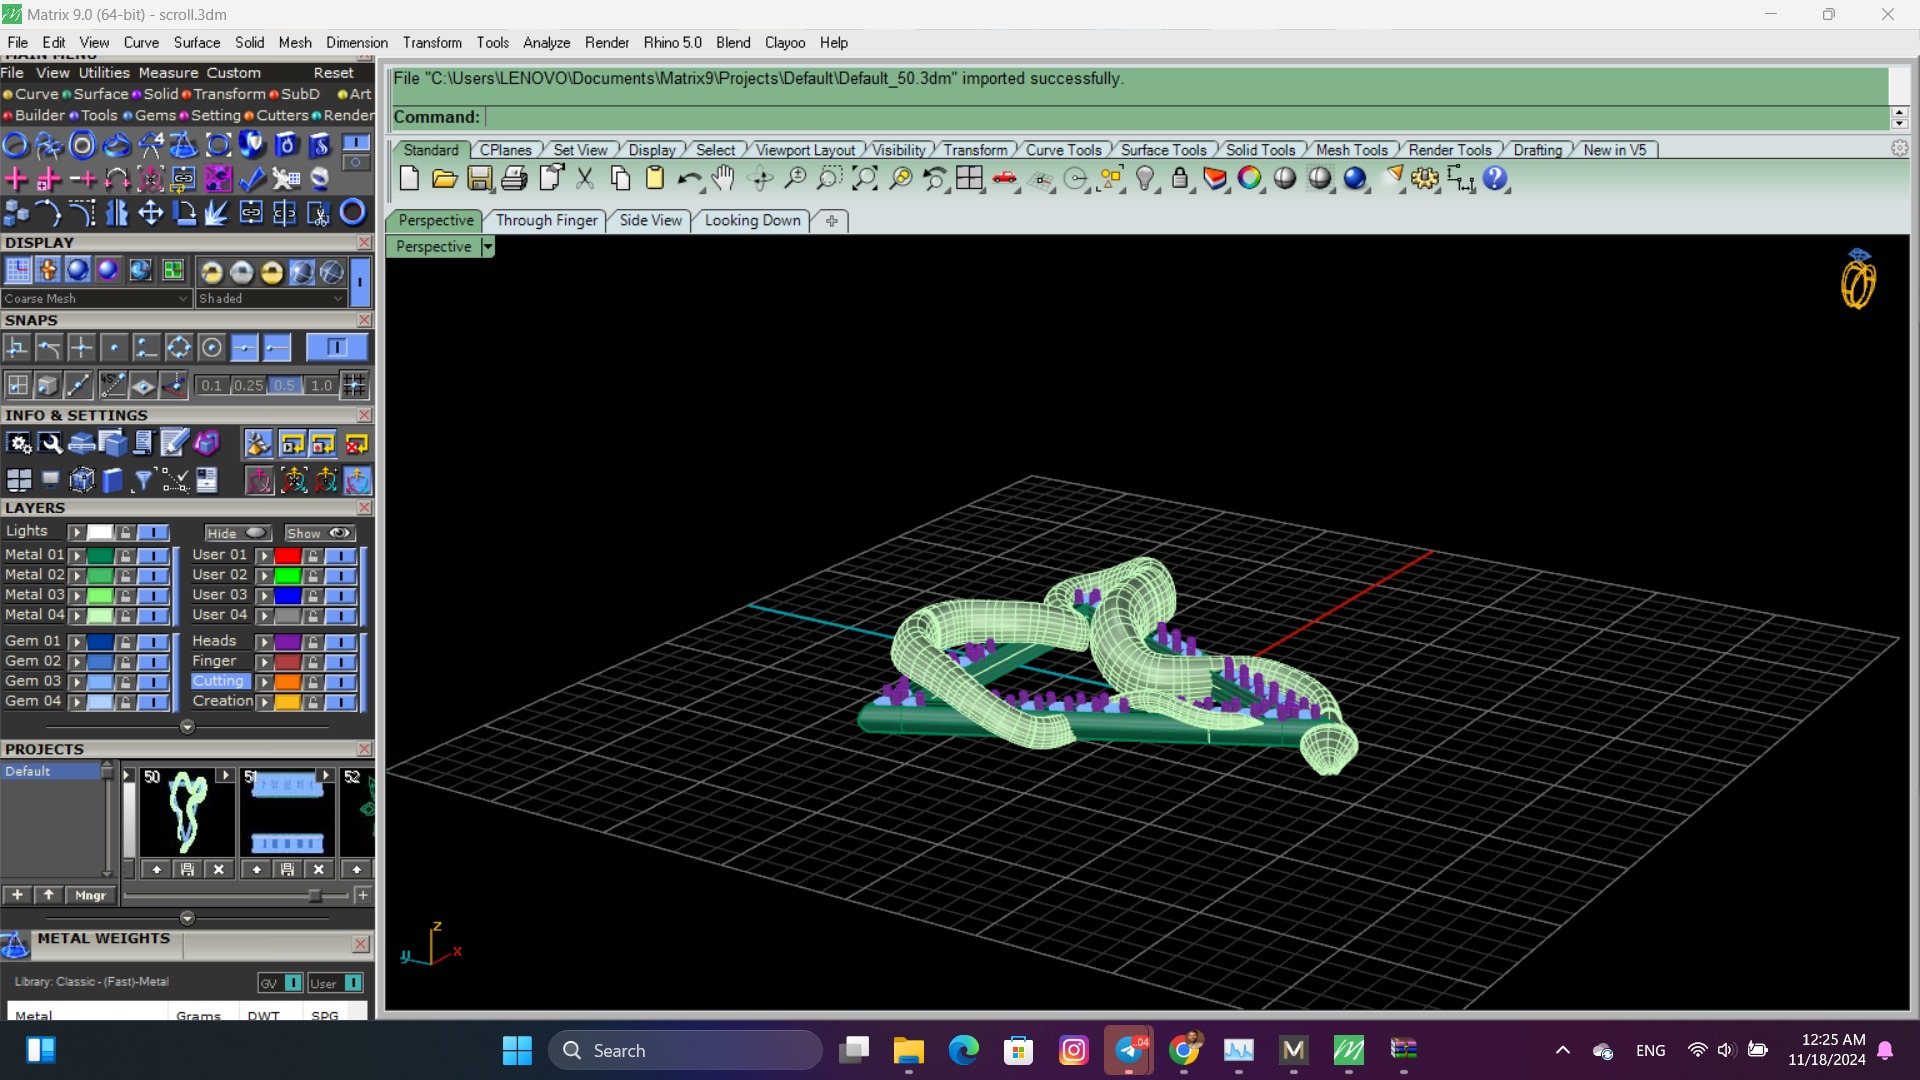Click the four-viewport layout icon
This screenshot has width=1920, height=1080.
pos(969,178)
